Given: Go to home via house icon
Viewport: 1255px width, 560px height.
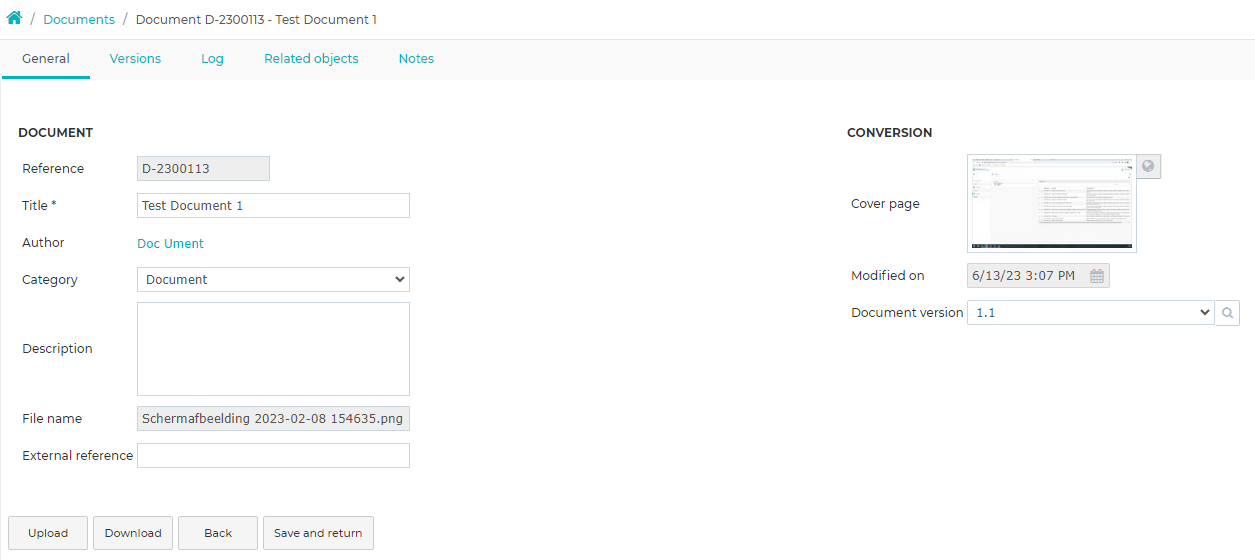Looking at the screenshot, I should click(x=14, y=19).
